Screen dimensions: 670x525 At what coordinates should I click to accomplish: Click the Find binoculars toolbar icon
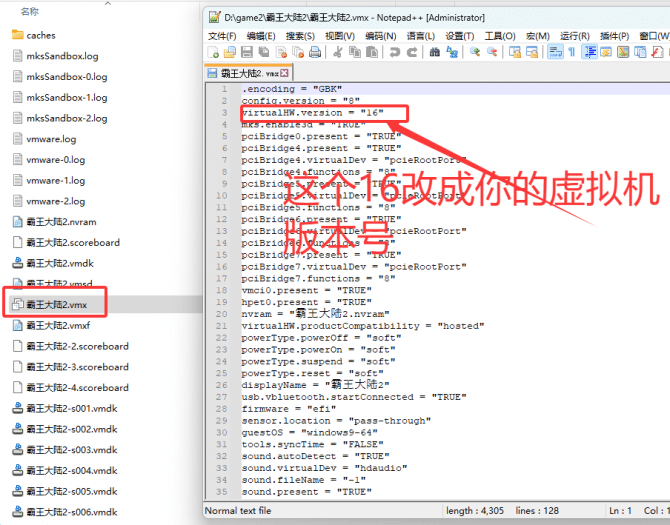(x=434, y=52)
